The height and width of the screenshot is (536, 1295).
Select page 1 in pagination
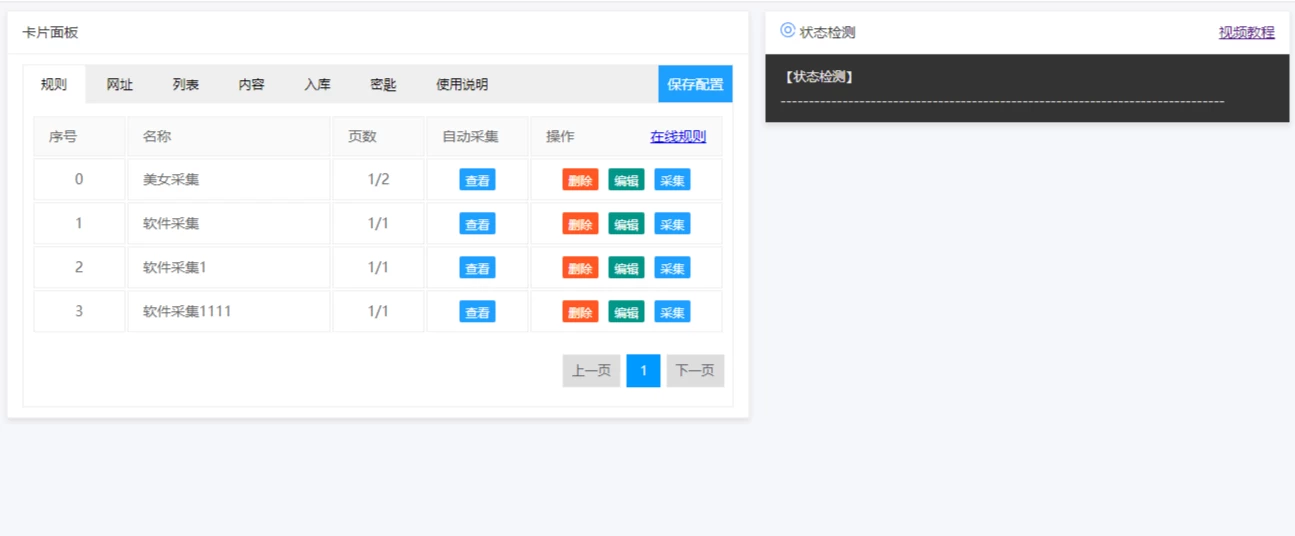[x=643, y=371]
